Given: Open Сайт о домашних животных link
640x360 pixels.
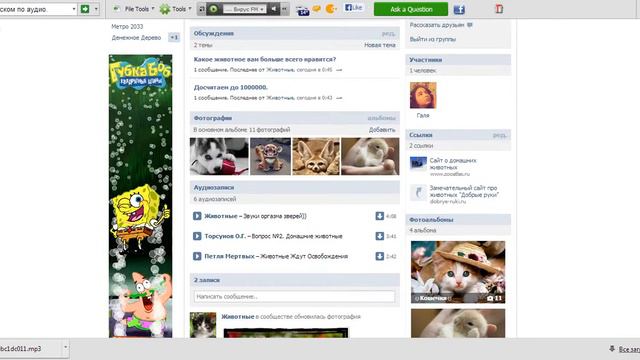Looking at the screenshot, I should point(453,164).
